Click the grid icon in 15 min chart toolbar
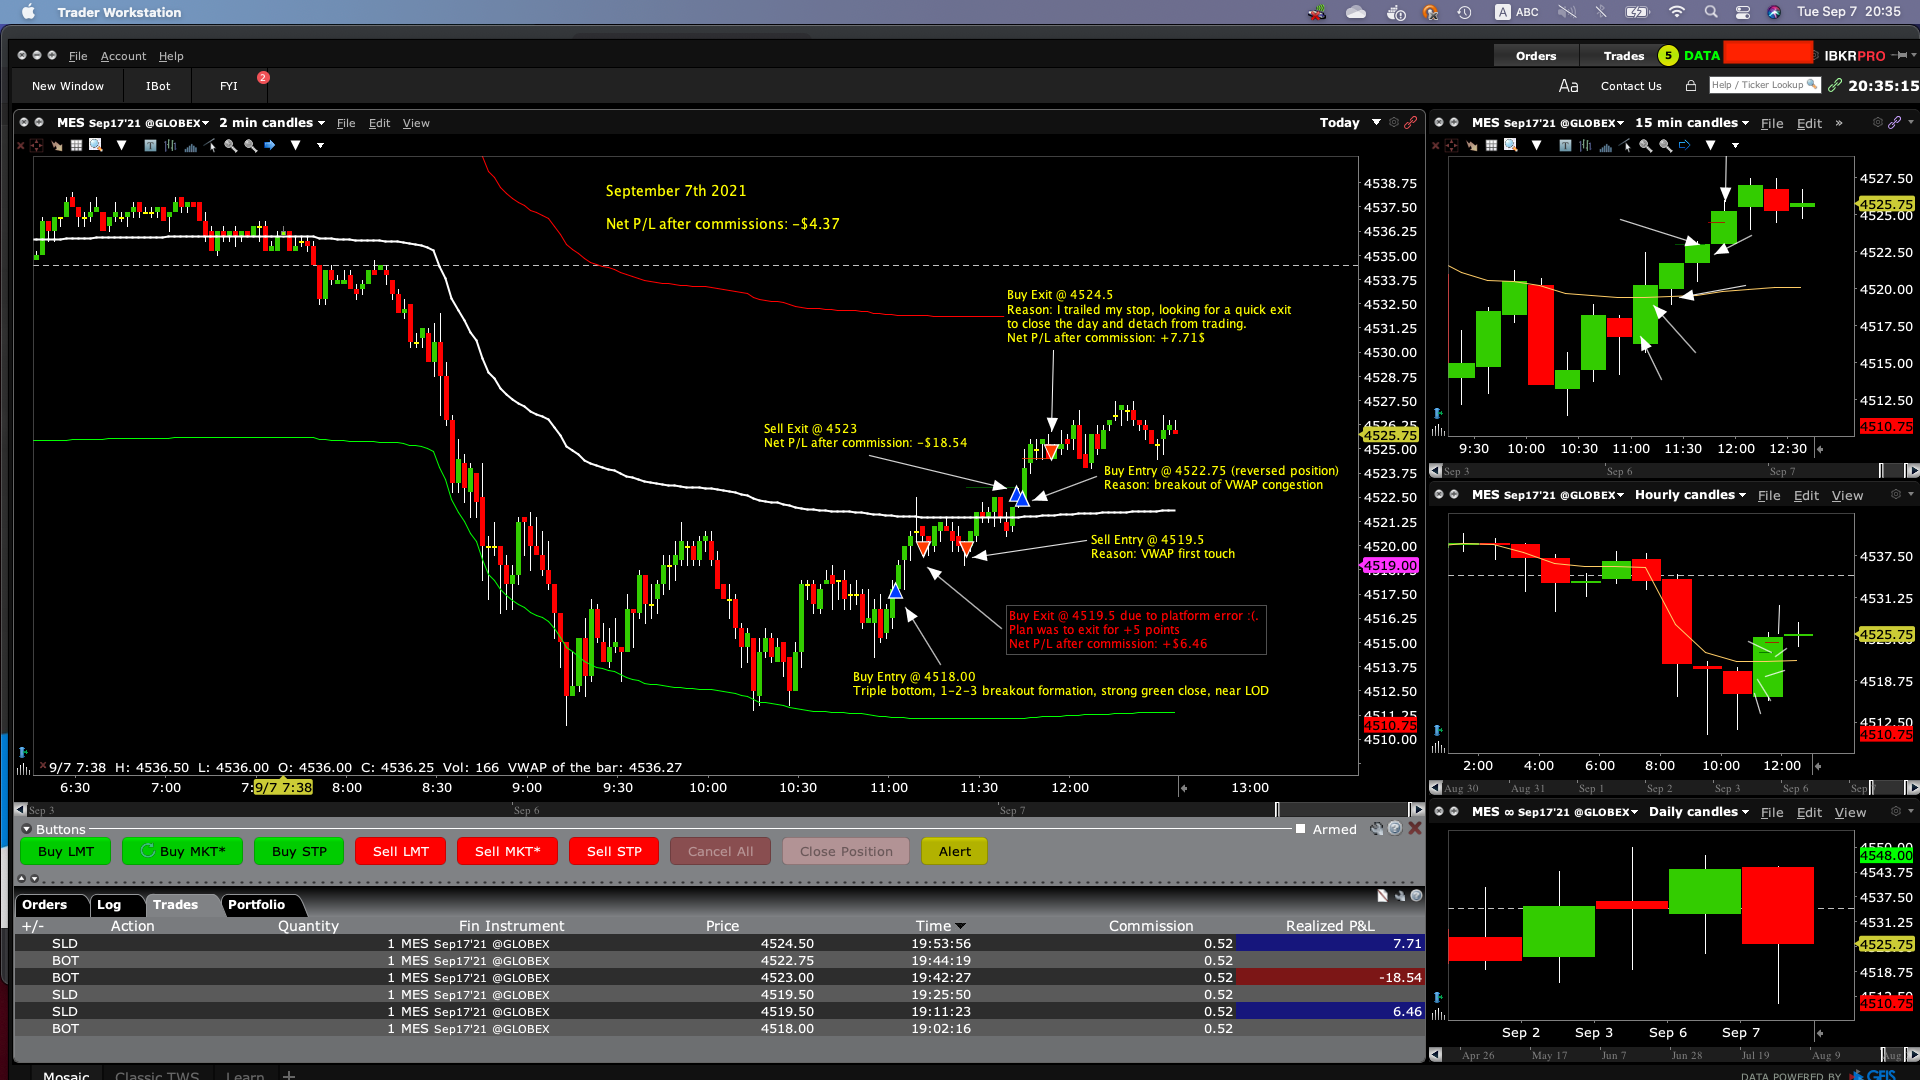This screenshot has width=1920, height=1080. [1491, 145]
